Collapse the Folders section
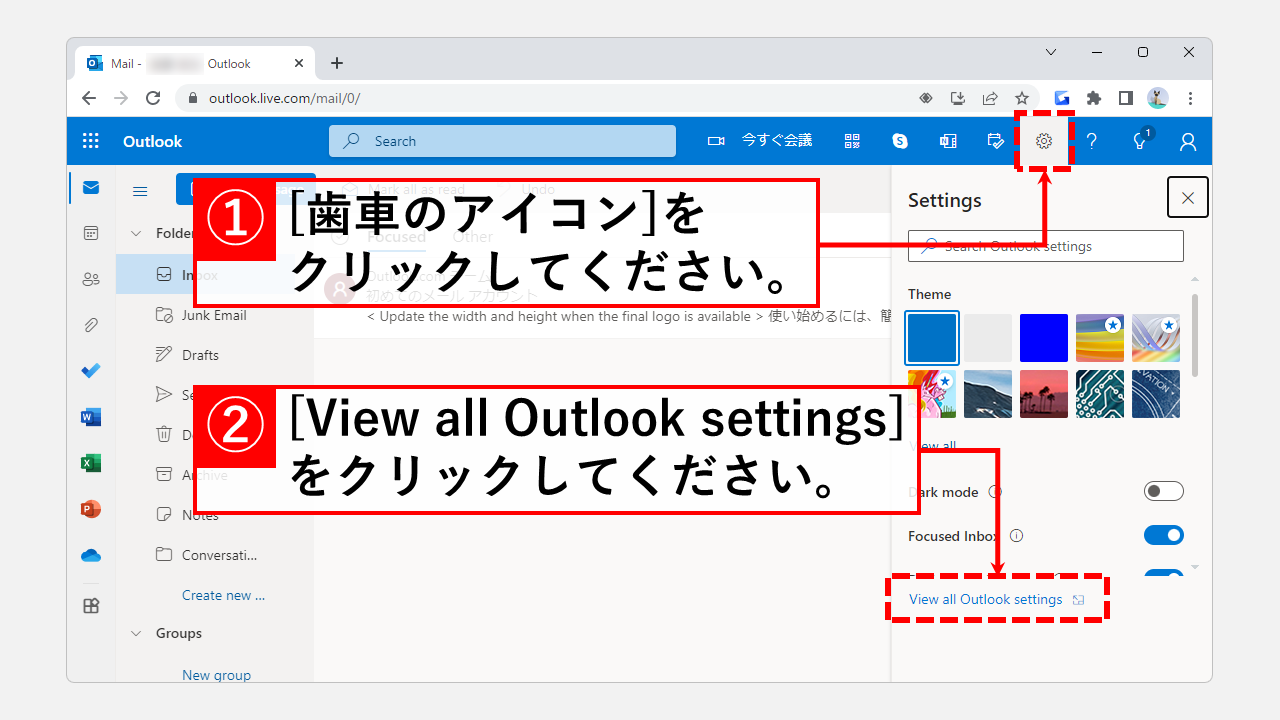This screenshot has height=720, width=1280. click(137, 232)
